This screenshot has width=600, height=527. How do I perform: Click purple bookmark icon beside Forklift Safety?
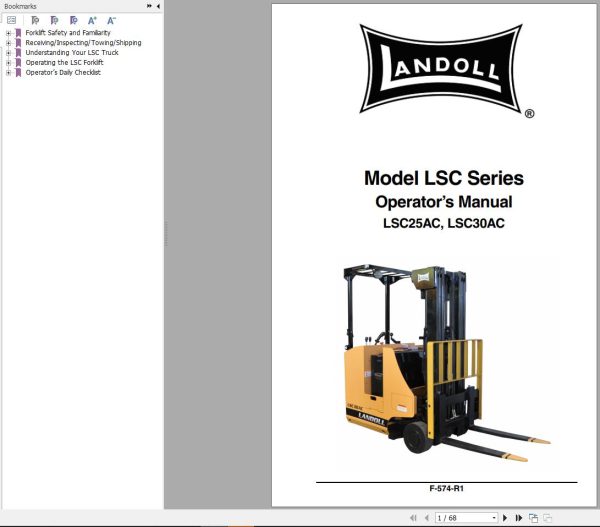pyautogui.click(x=18, y=33)
